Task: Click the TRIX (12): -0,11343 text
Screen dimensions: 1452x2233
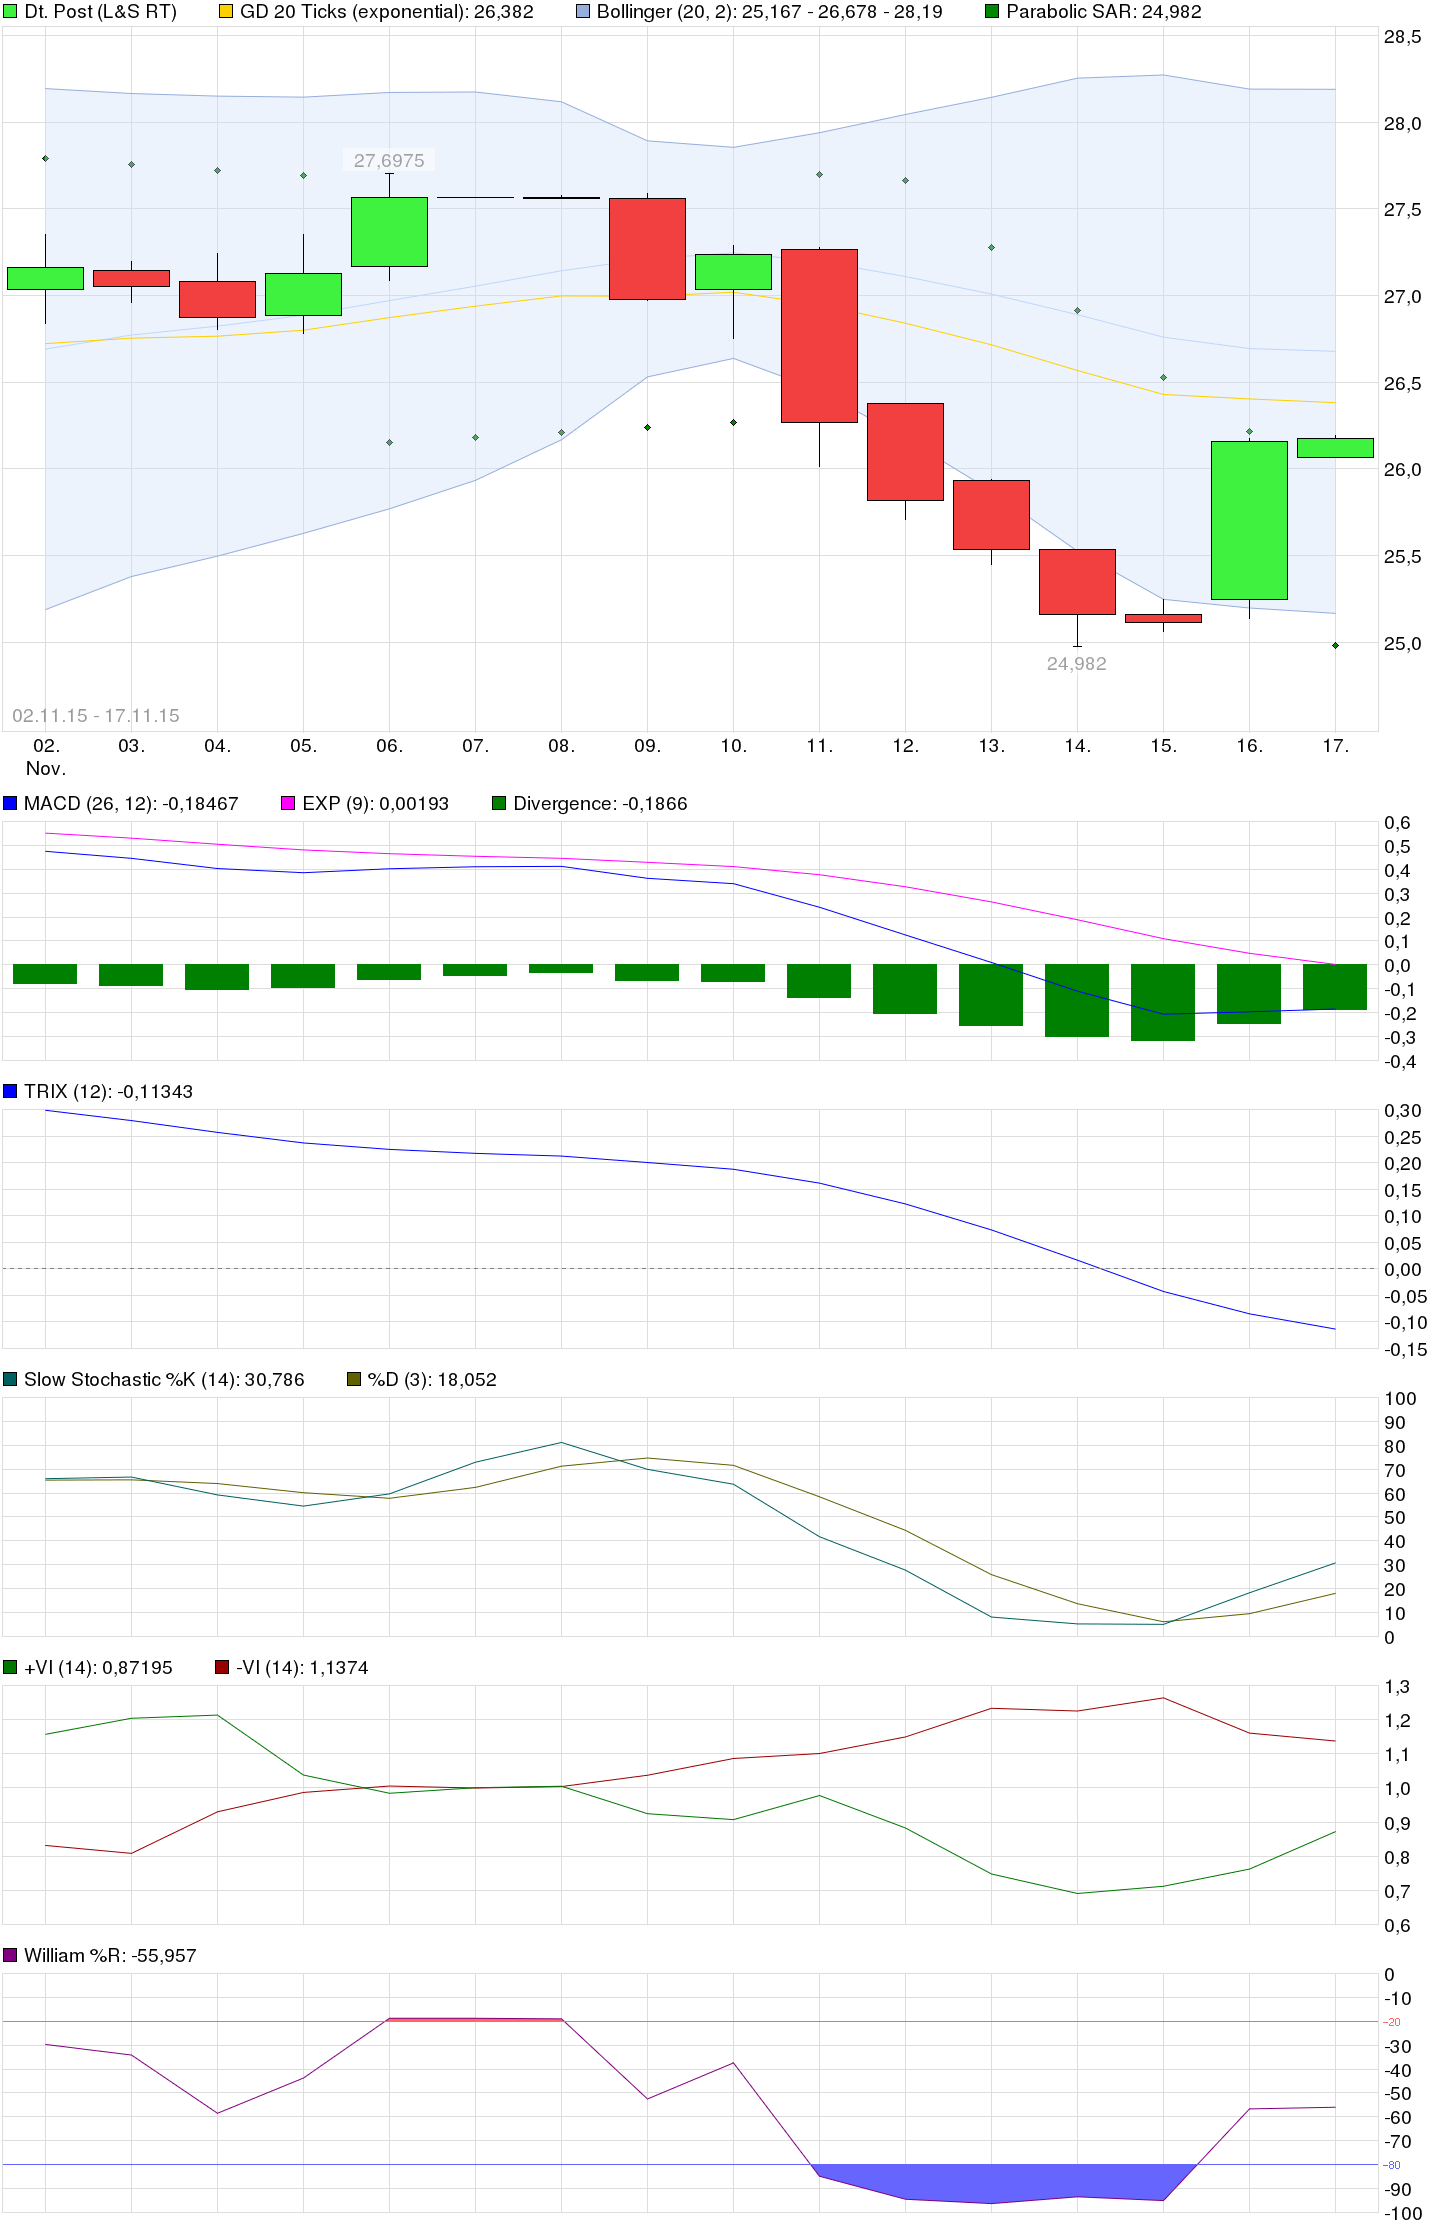Action: 108,1091
